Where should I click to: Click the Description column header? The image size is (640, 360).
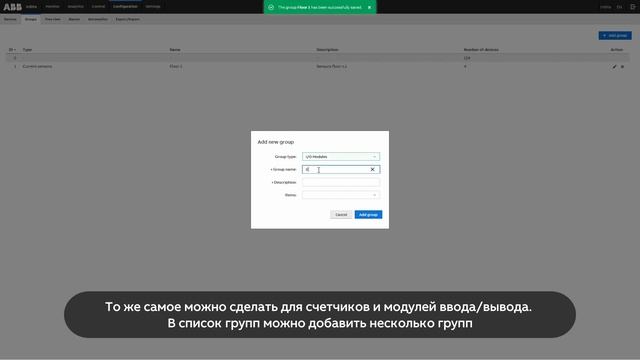[x=327, y=50]
